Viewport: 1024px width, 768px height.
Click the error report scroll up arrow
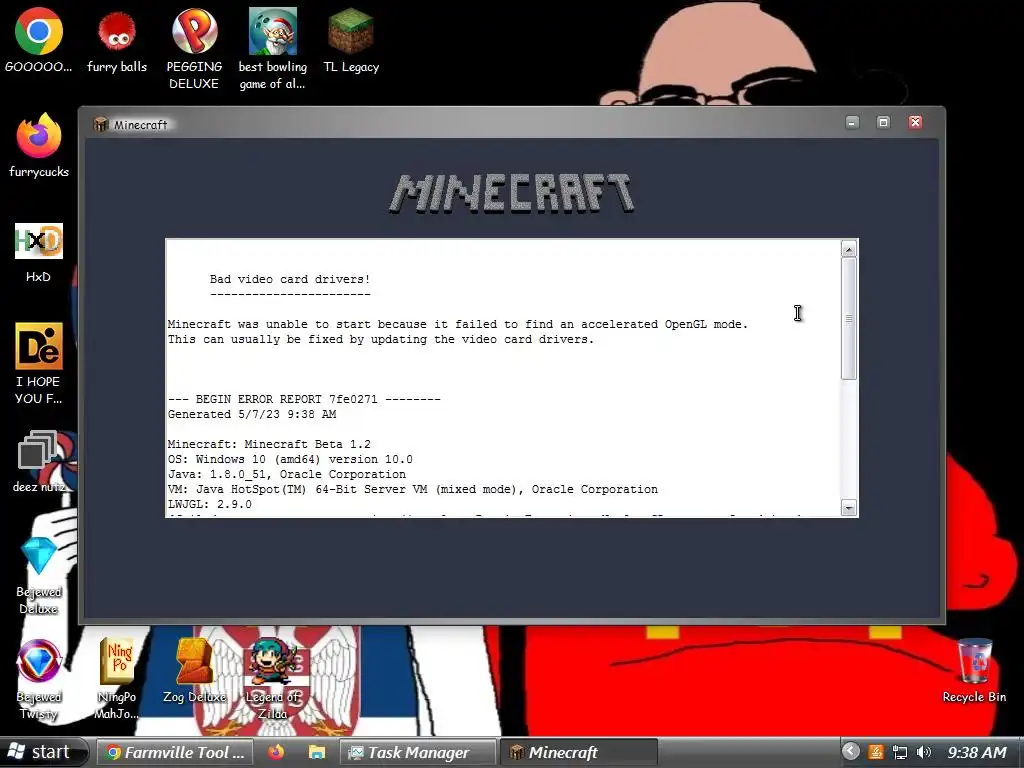click(x=848, y=249)
